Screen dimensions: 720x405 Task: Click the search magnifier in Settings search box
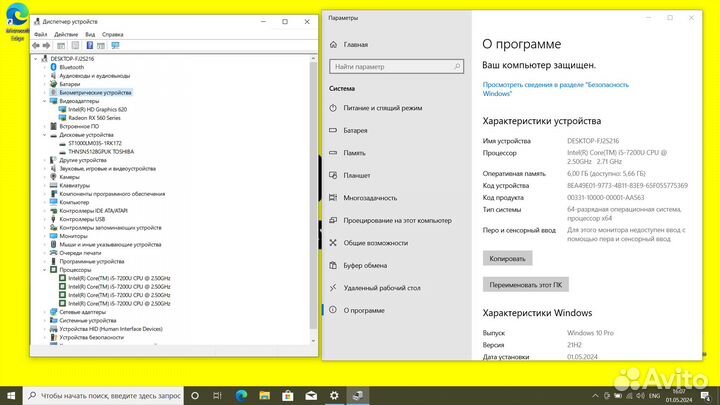click(457, 67)
